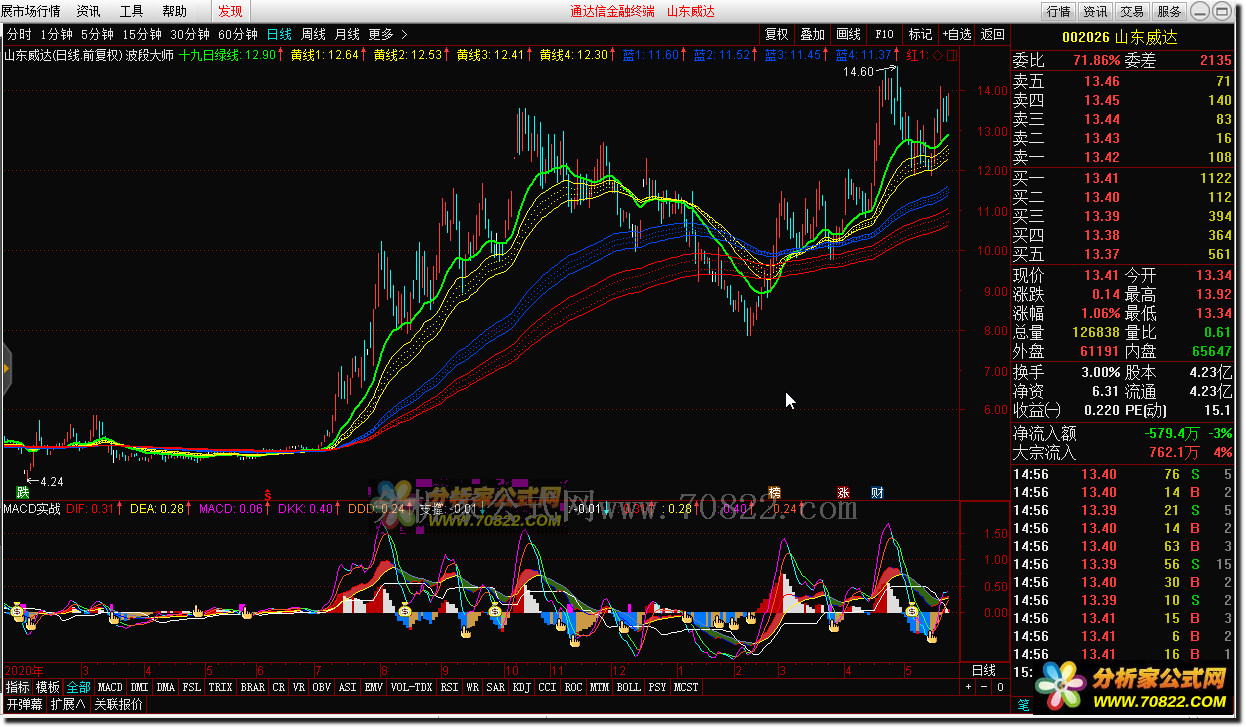Select the OBV indicator tab

tap(322, 687)
